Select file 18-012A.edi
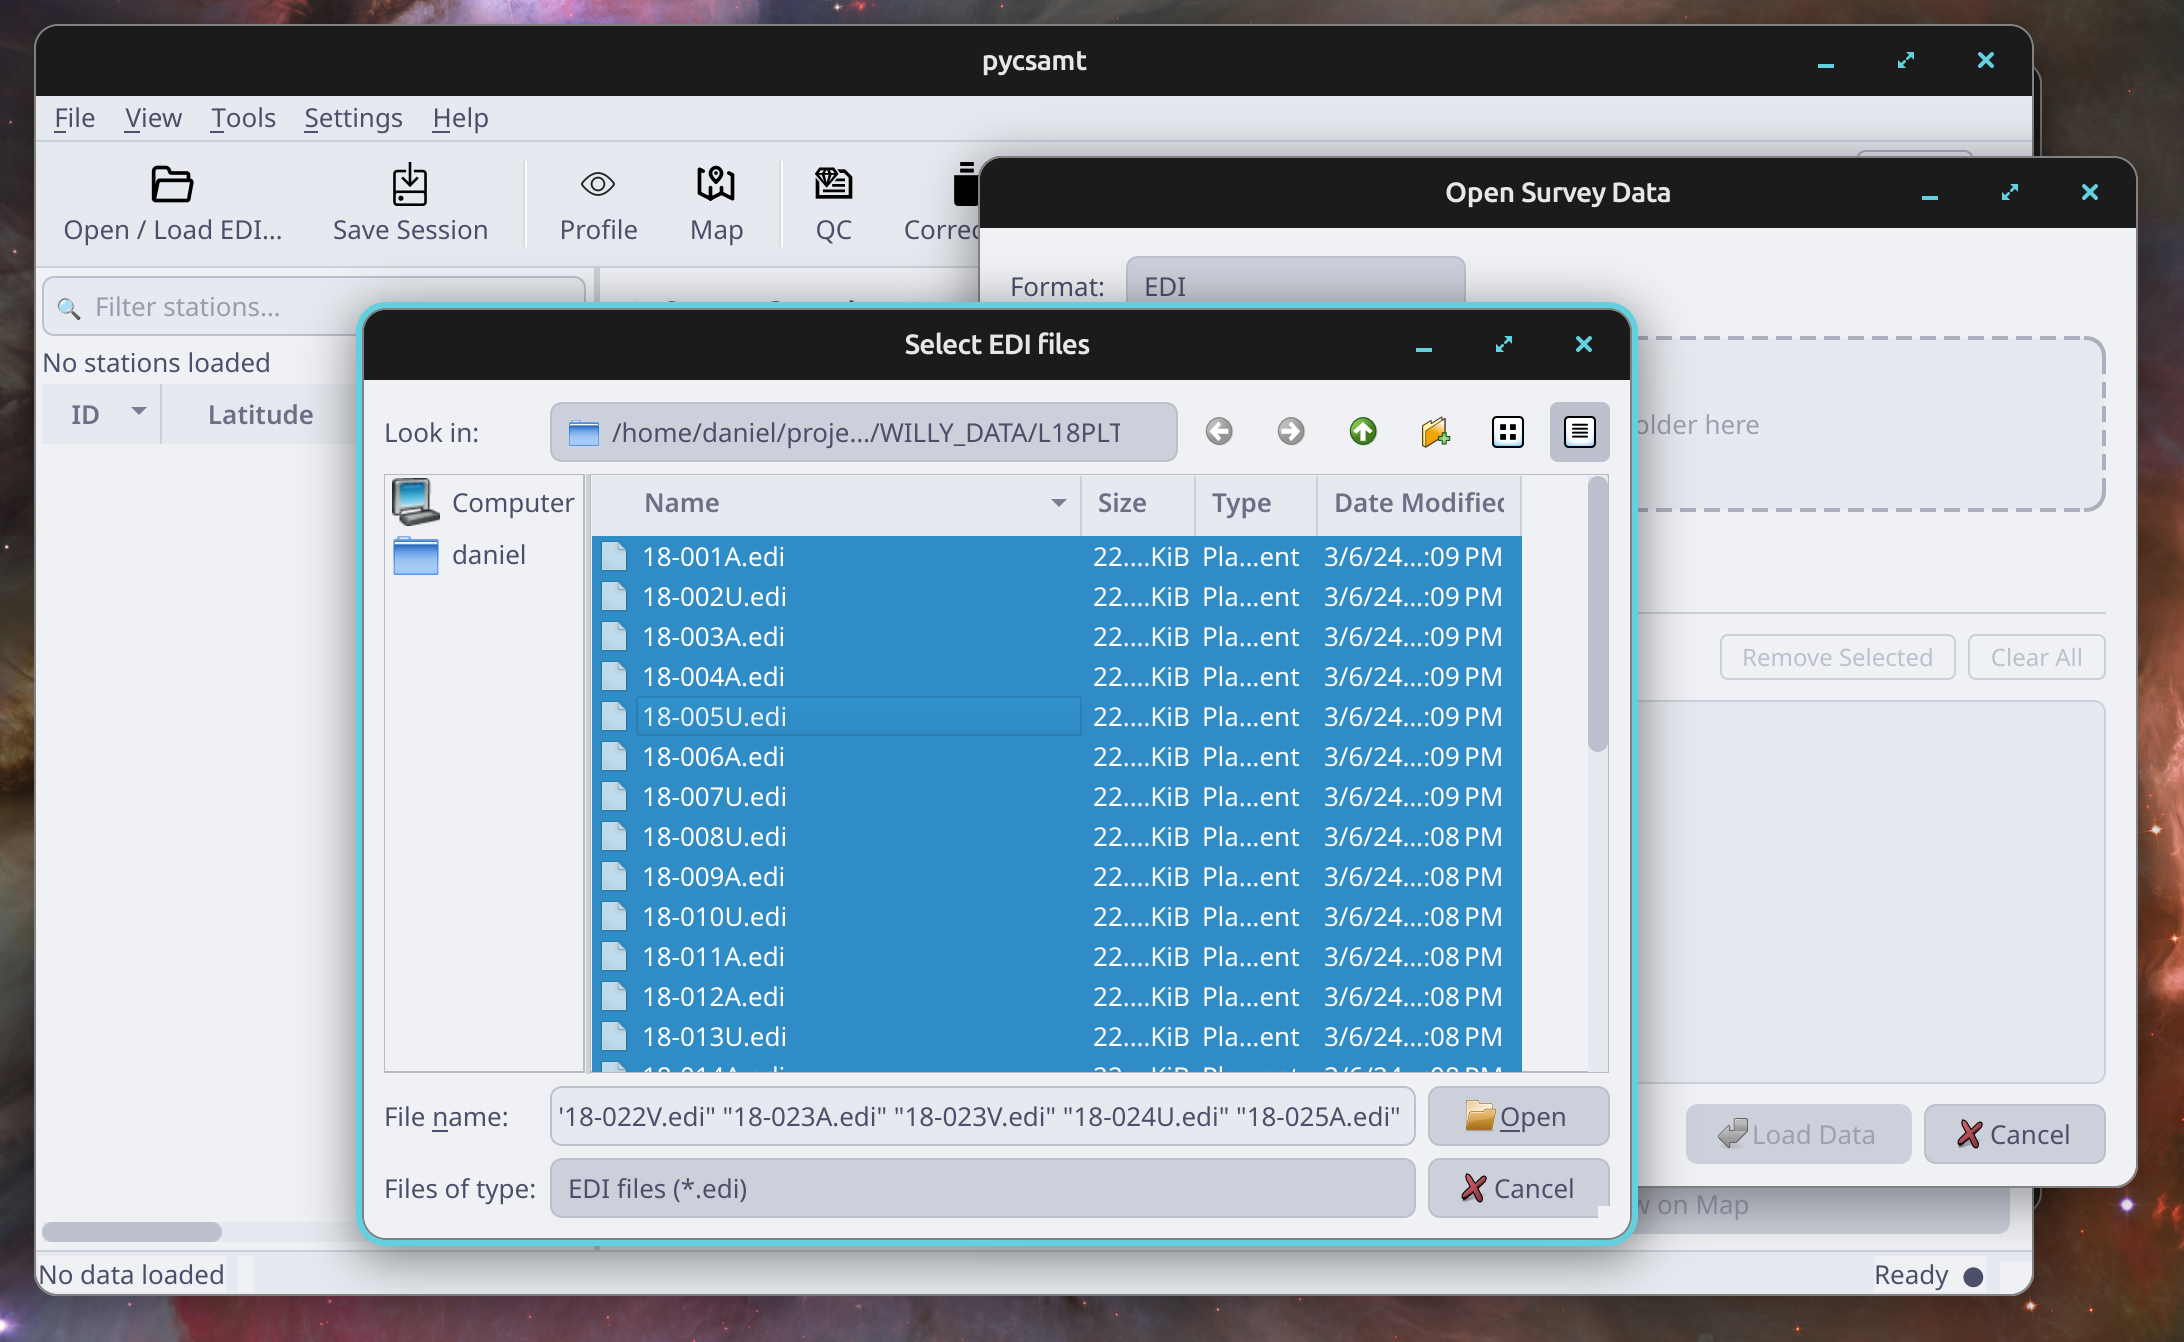 tap(1056, 997)
